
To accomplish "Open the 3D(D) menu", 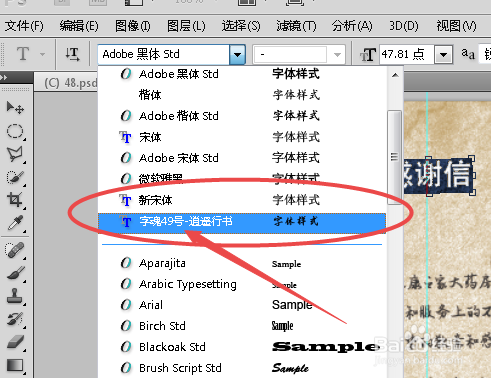I will [x=404, y=26].
